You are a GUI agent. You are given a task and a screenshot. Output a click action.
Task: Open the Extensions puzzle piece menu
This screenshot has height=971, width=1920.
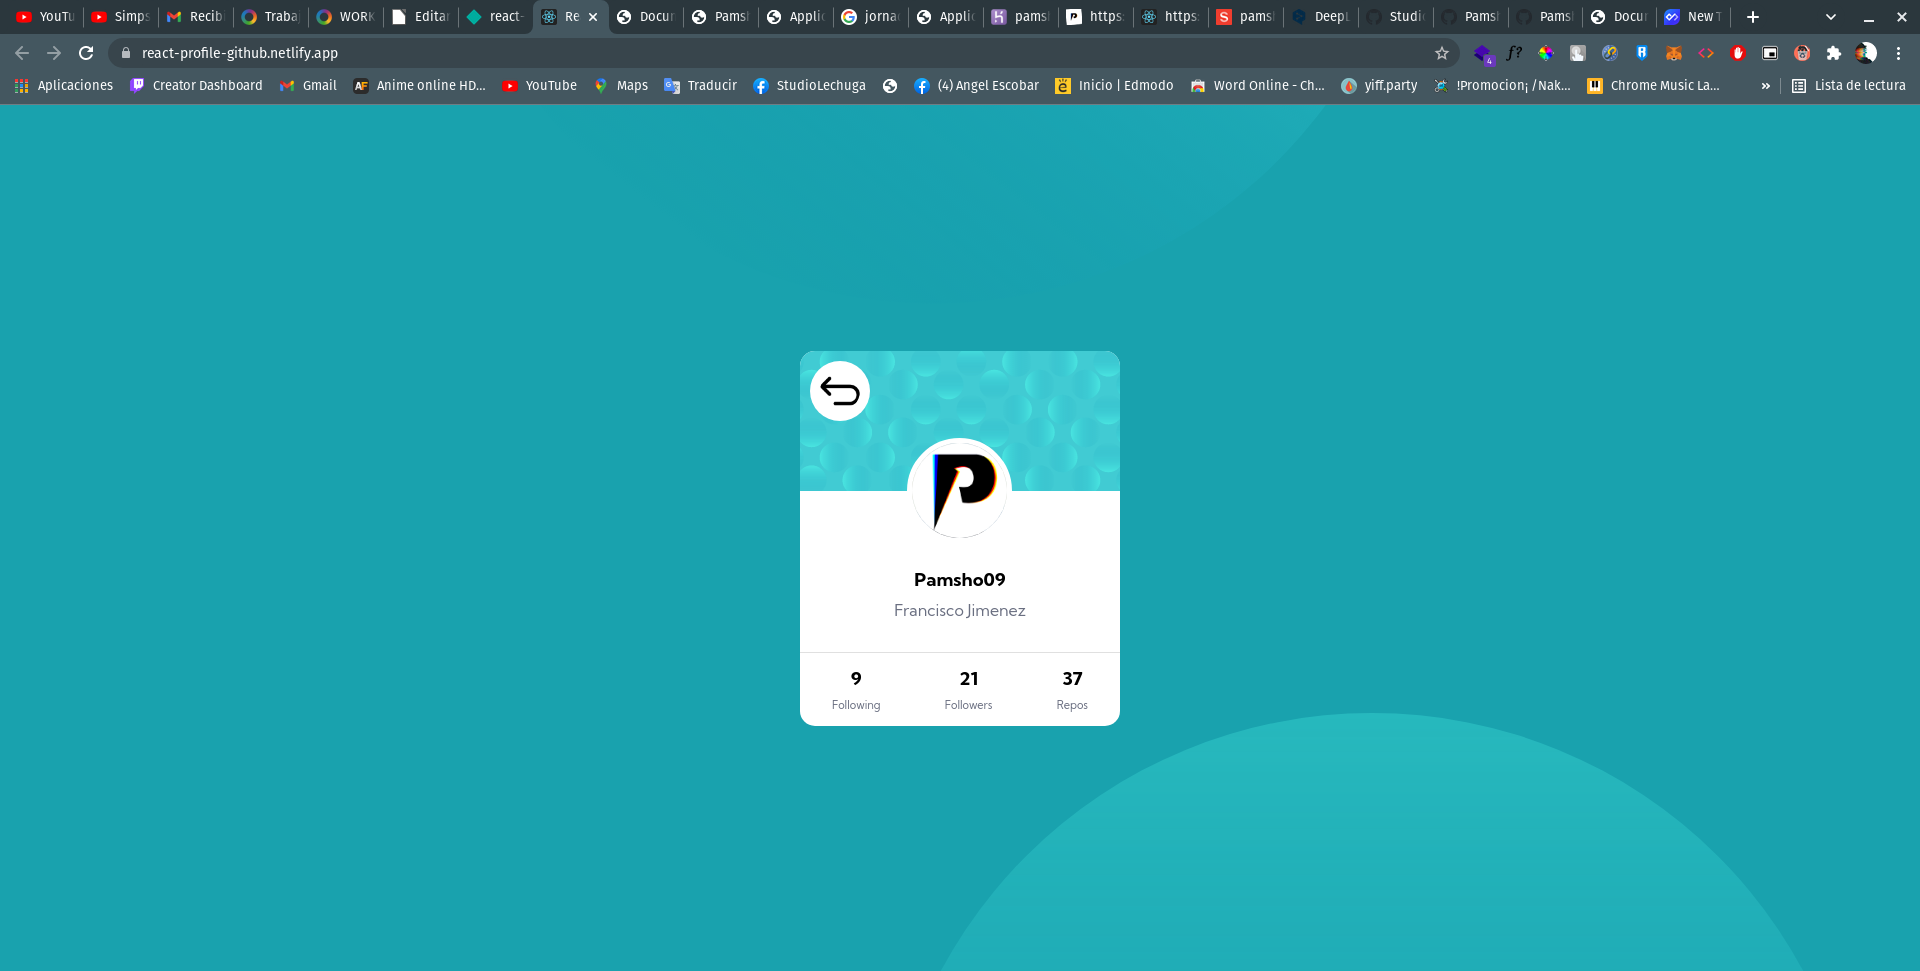[x=1834, y=53]
